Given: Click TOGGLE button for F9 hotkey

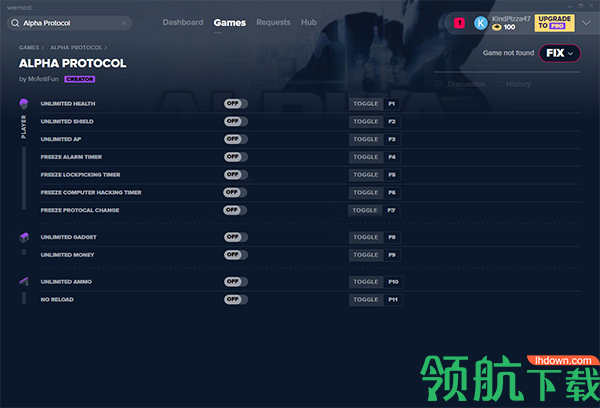Looking at the screenshot, I should point(366,255).
